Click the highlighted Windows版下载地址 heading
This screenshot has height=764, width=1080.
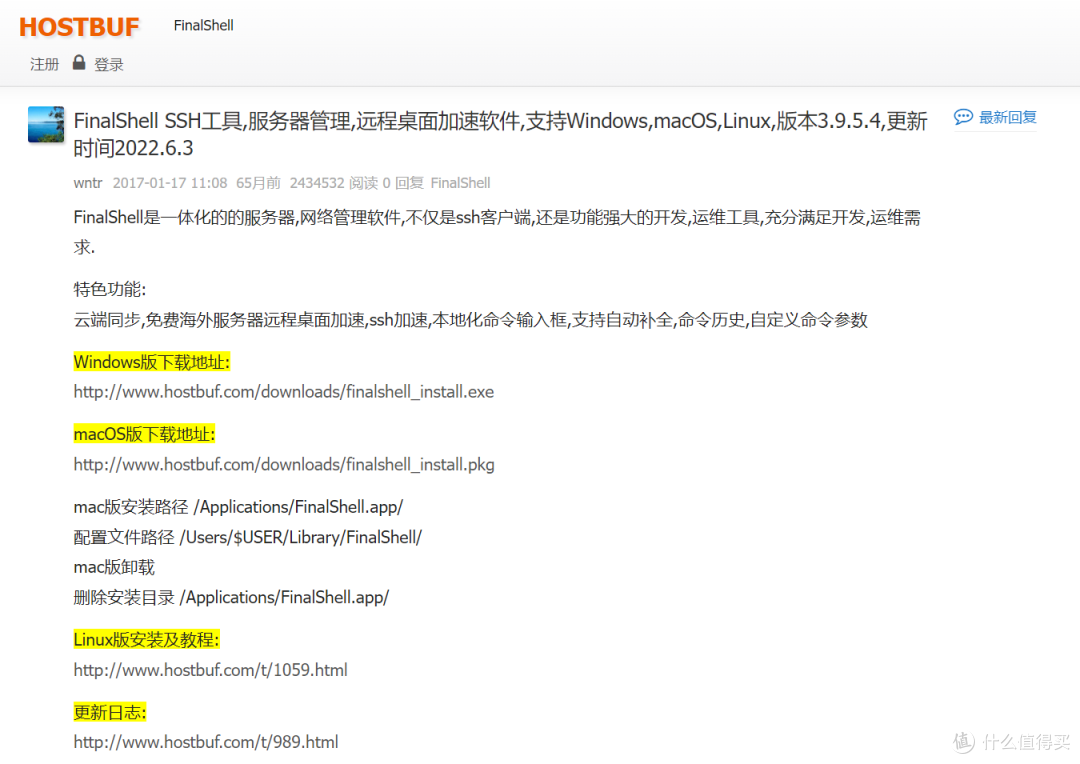151,362
